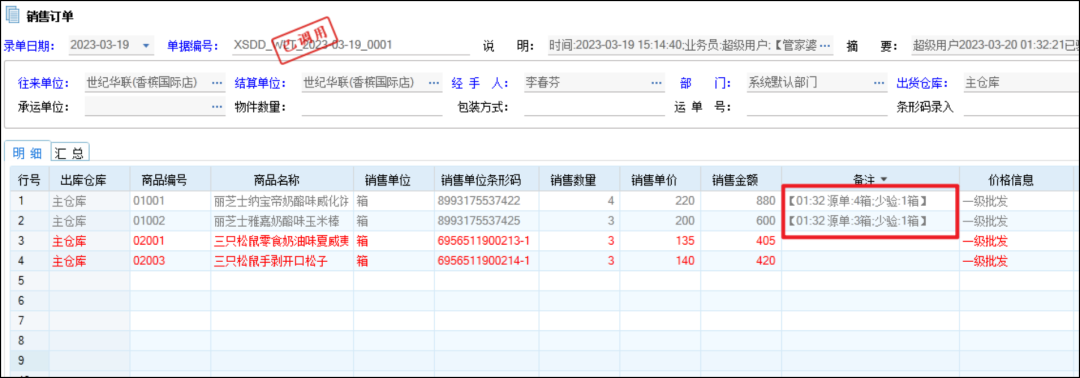1080x378 pixels.
Task: Click unit price 220 cell
Action: click(660, 202)
